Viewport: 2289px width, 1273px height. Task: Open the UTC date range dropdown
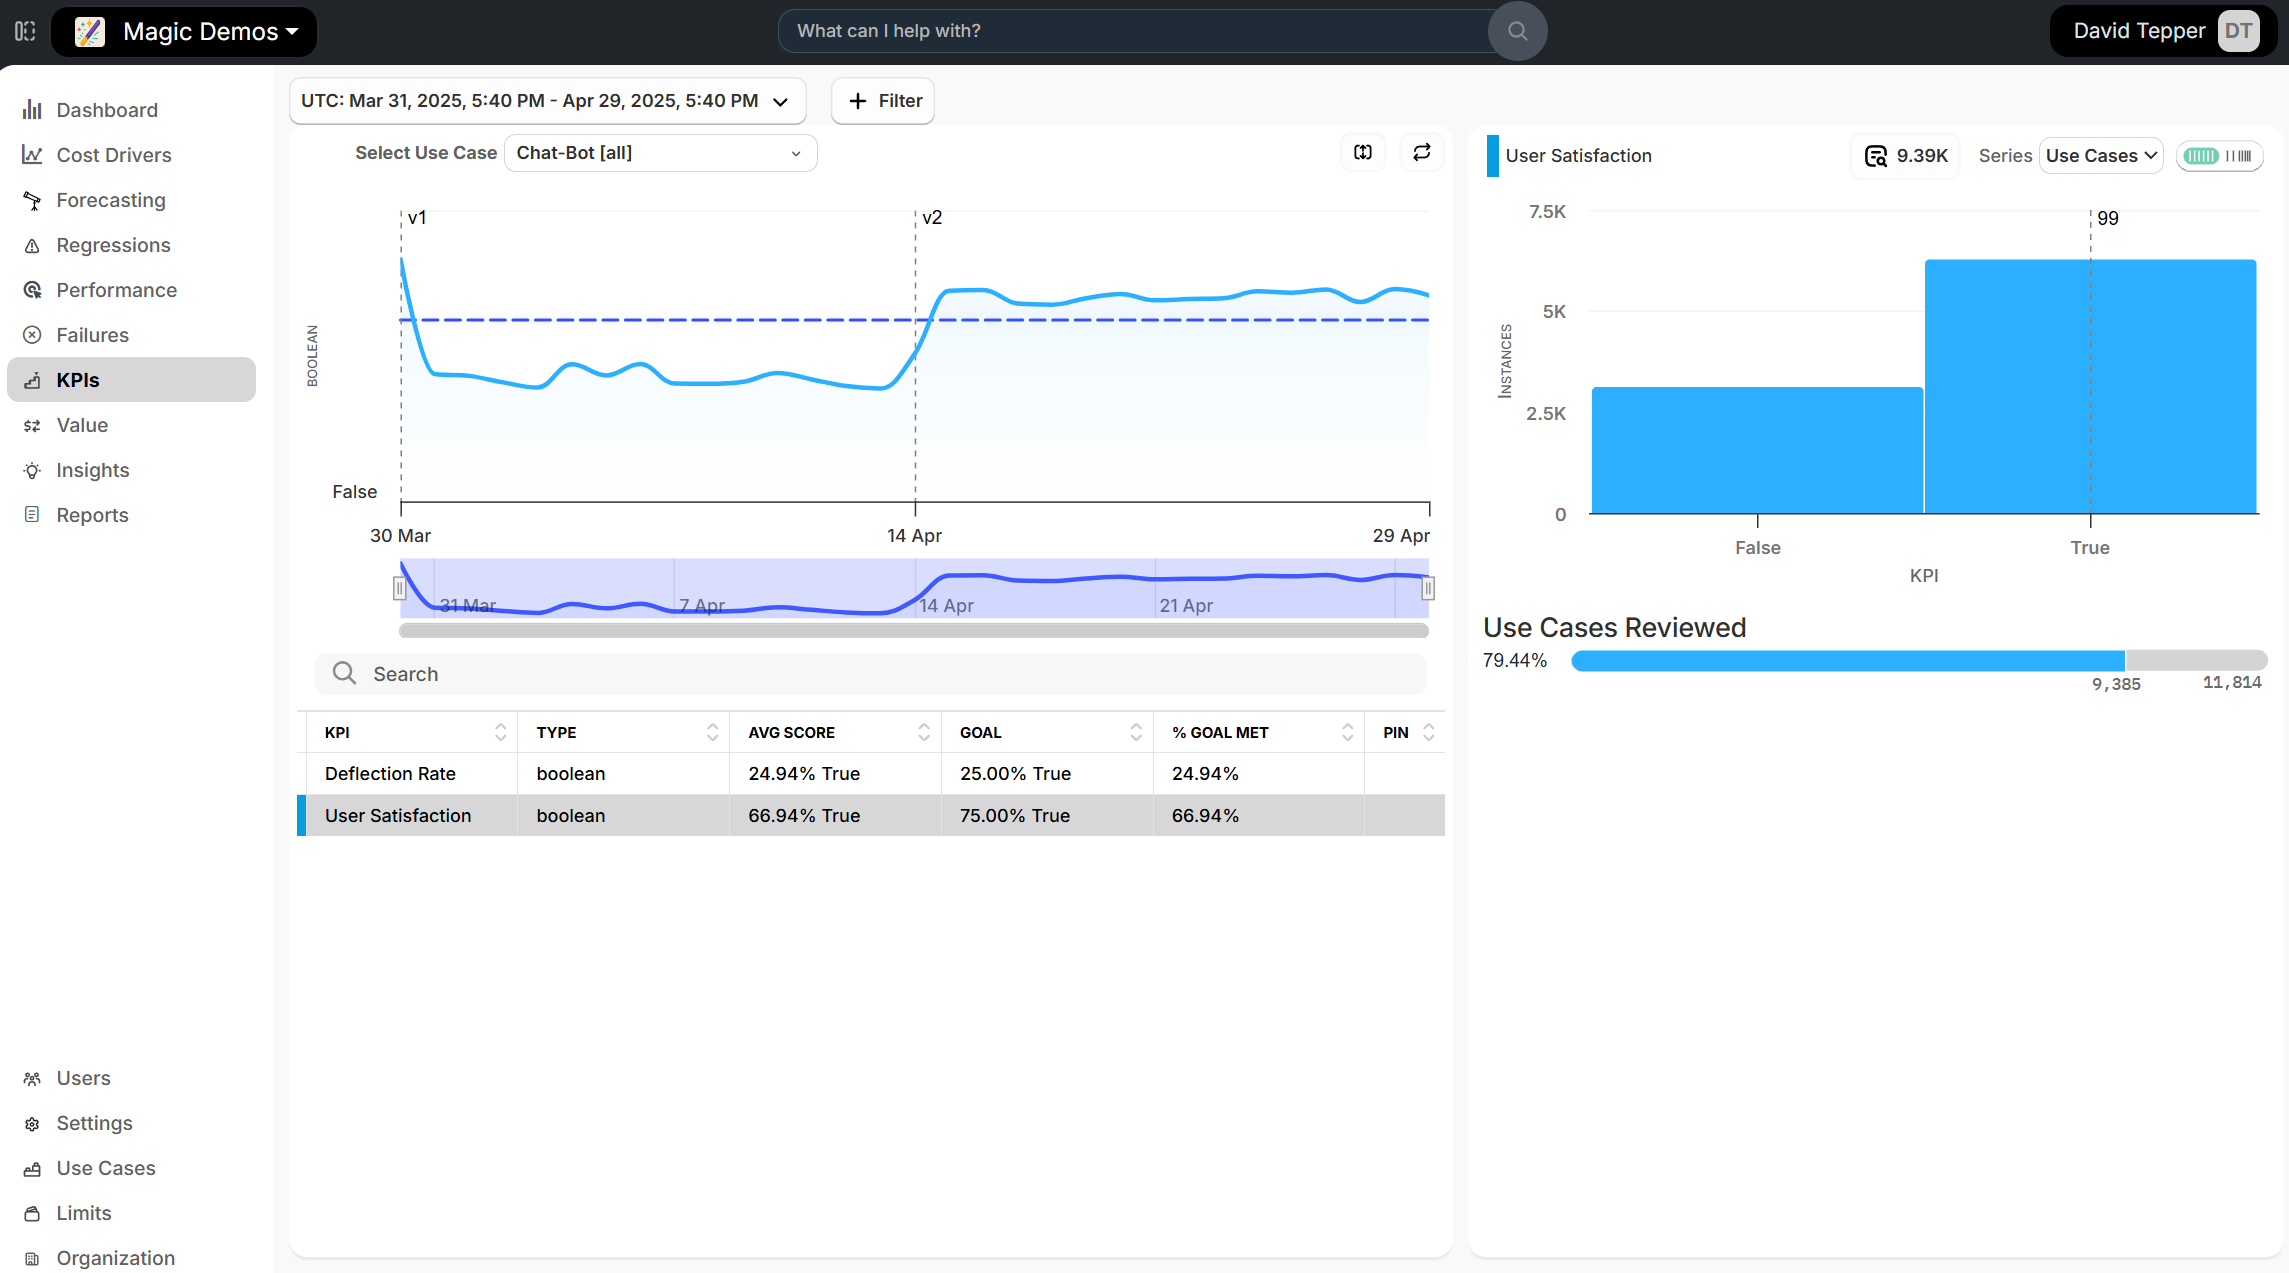(x=546, y=101)
